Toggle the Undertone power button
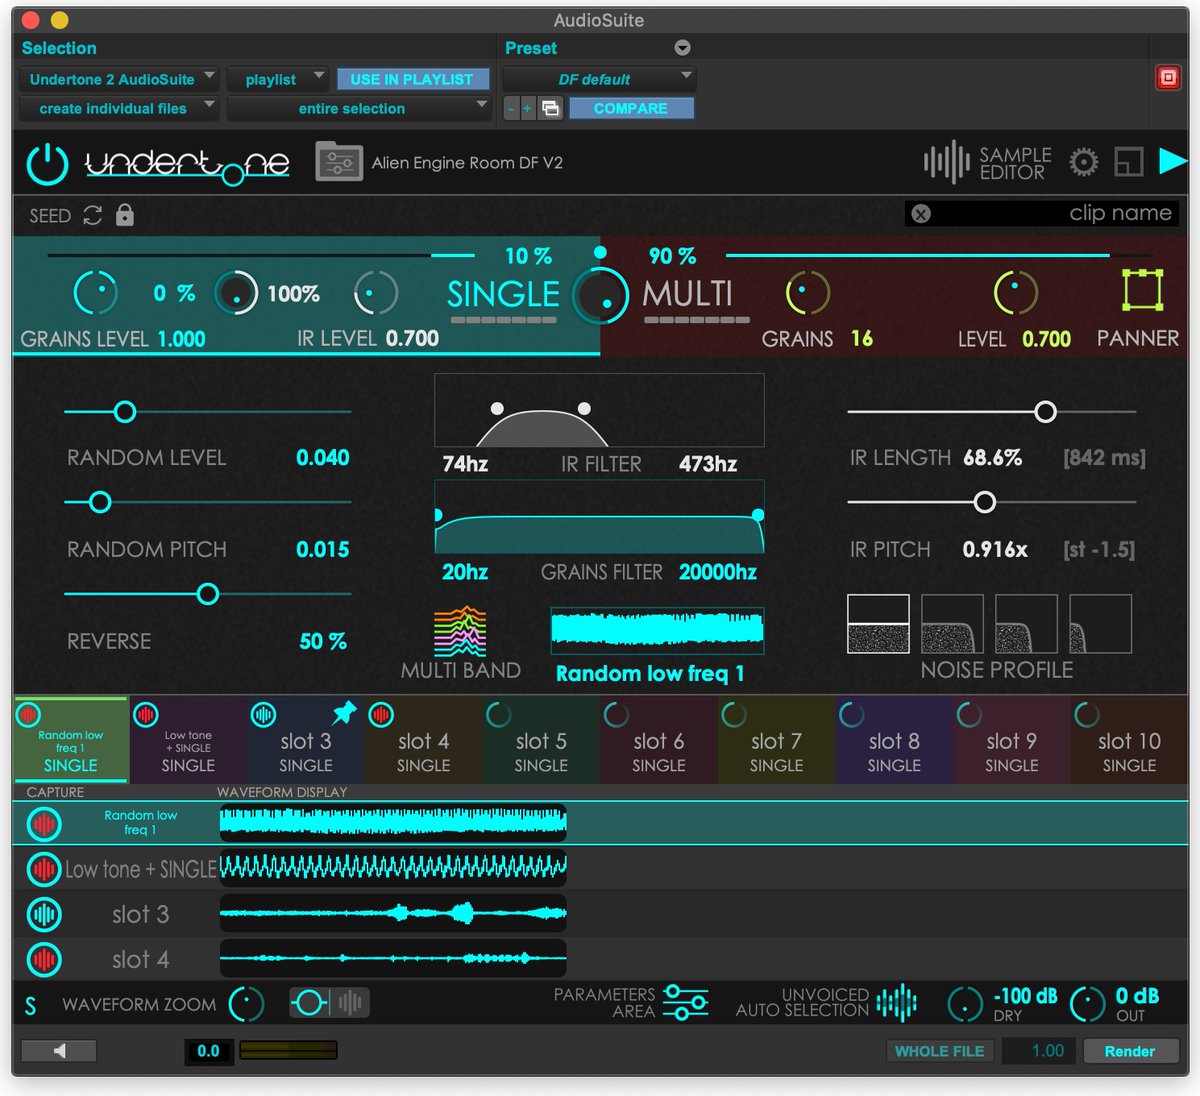 pos(47,164)
